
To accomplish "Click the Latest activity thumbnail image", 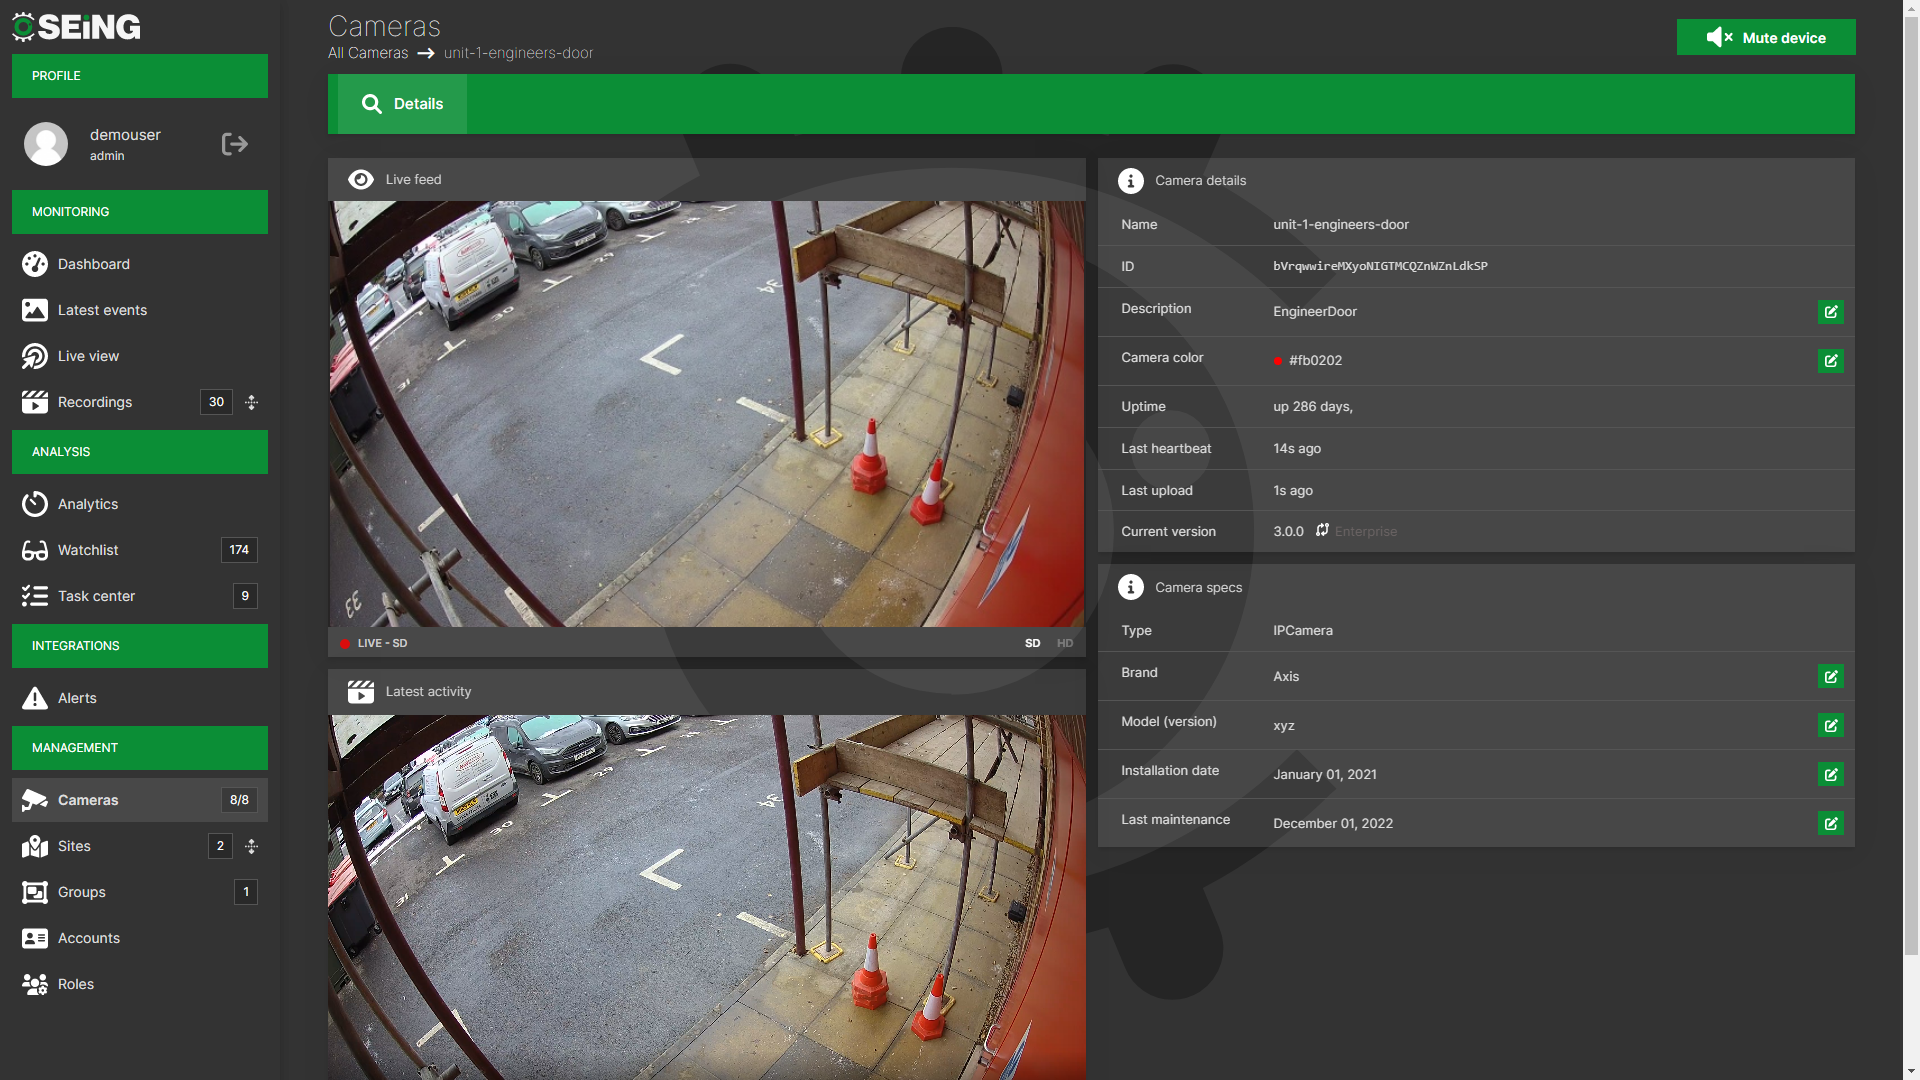I will (706, 895).
